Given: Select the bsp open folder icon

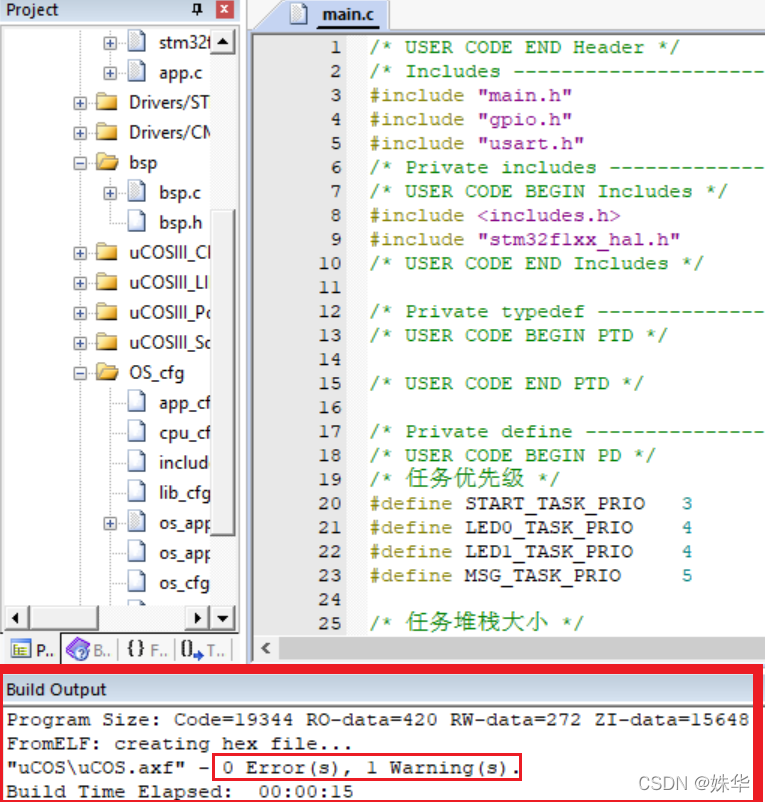Looking at the screenshot, I should tap(107, 162).
